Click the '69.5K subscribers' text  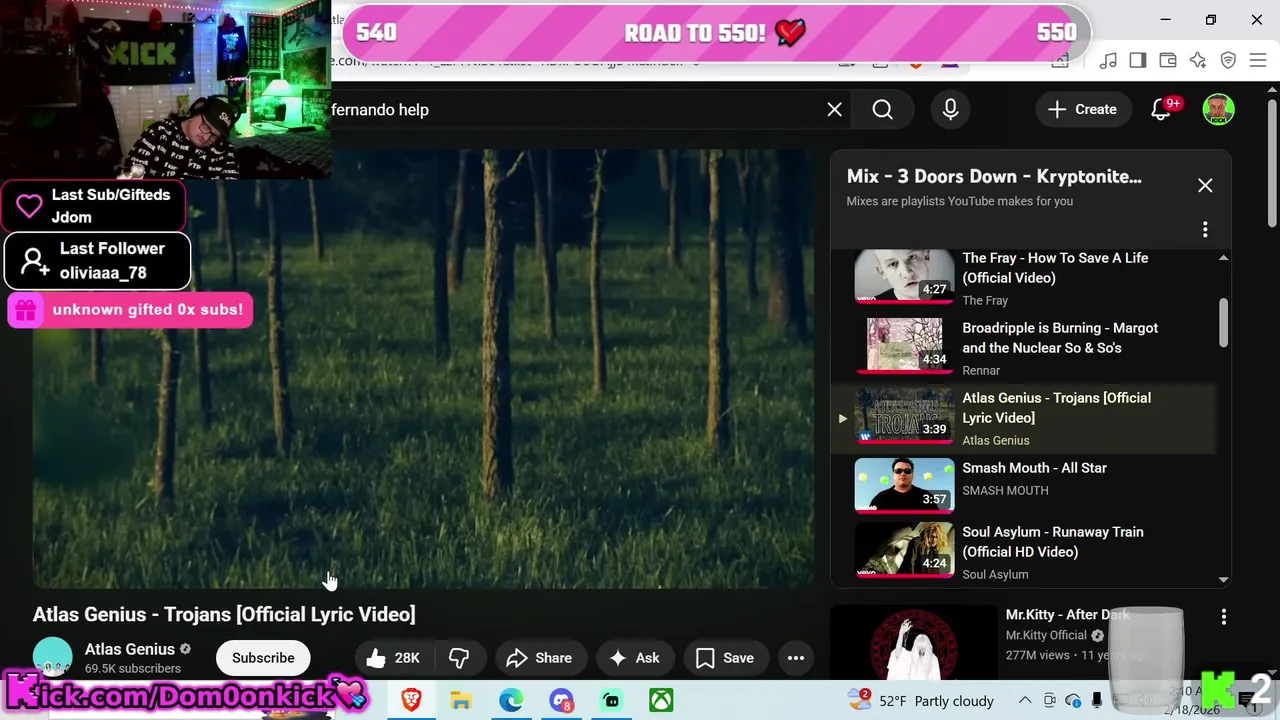133,668
